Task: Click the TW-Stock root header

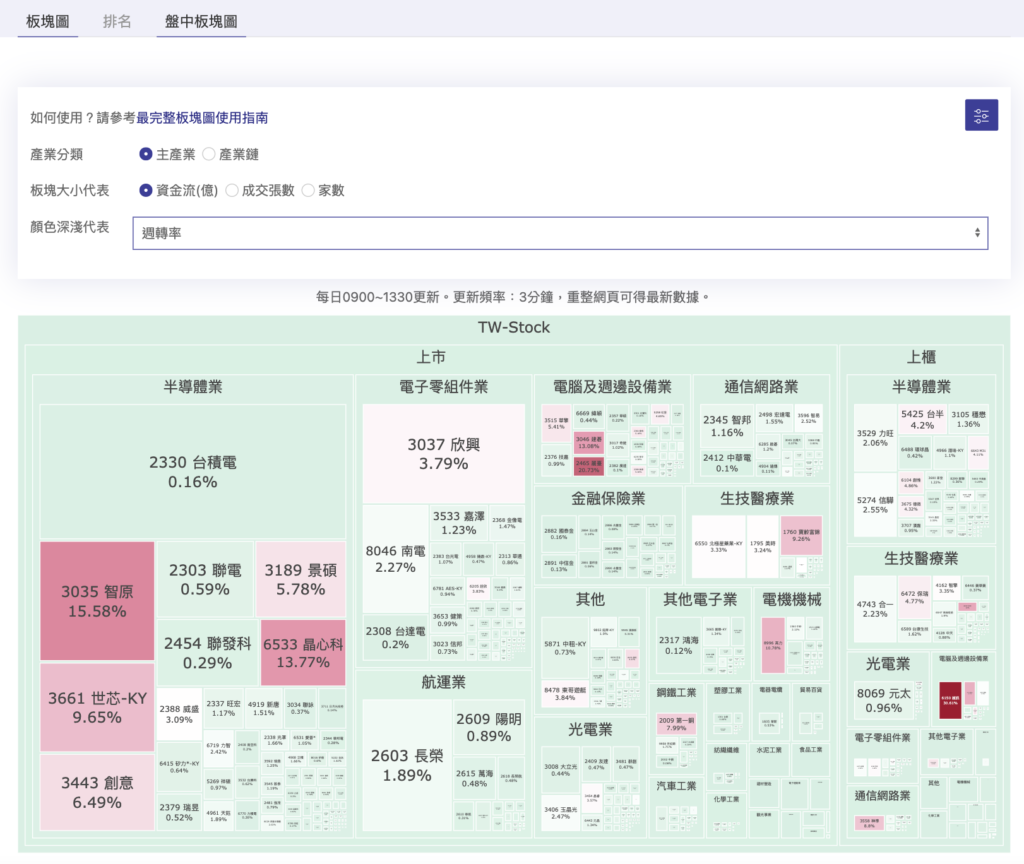Action: point(514,327)
